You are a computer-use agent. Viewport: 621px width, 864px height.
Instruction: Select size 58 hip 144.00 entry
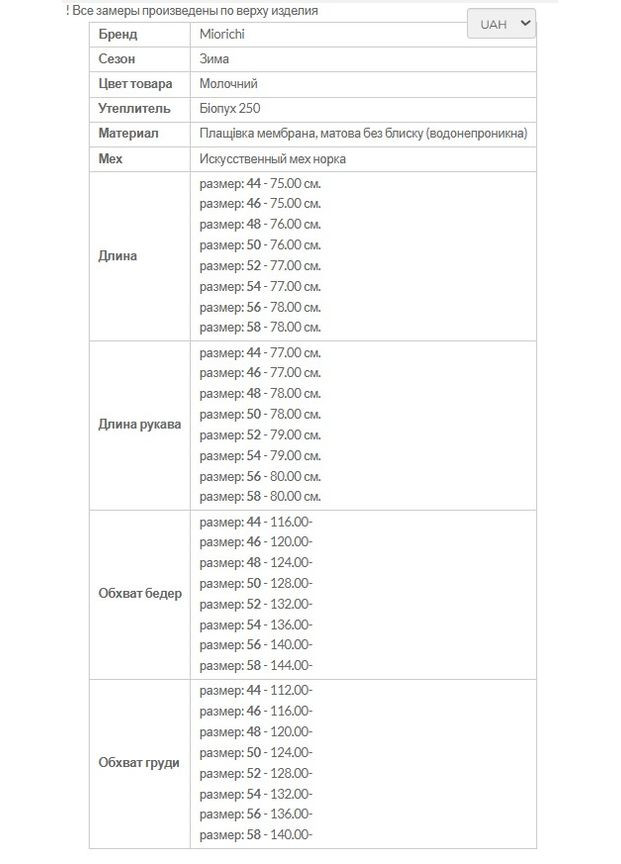click(x=256, y=665)
